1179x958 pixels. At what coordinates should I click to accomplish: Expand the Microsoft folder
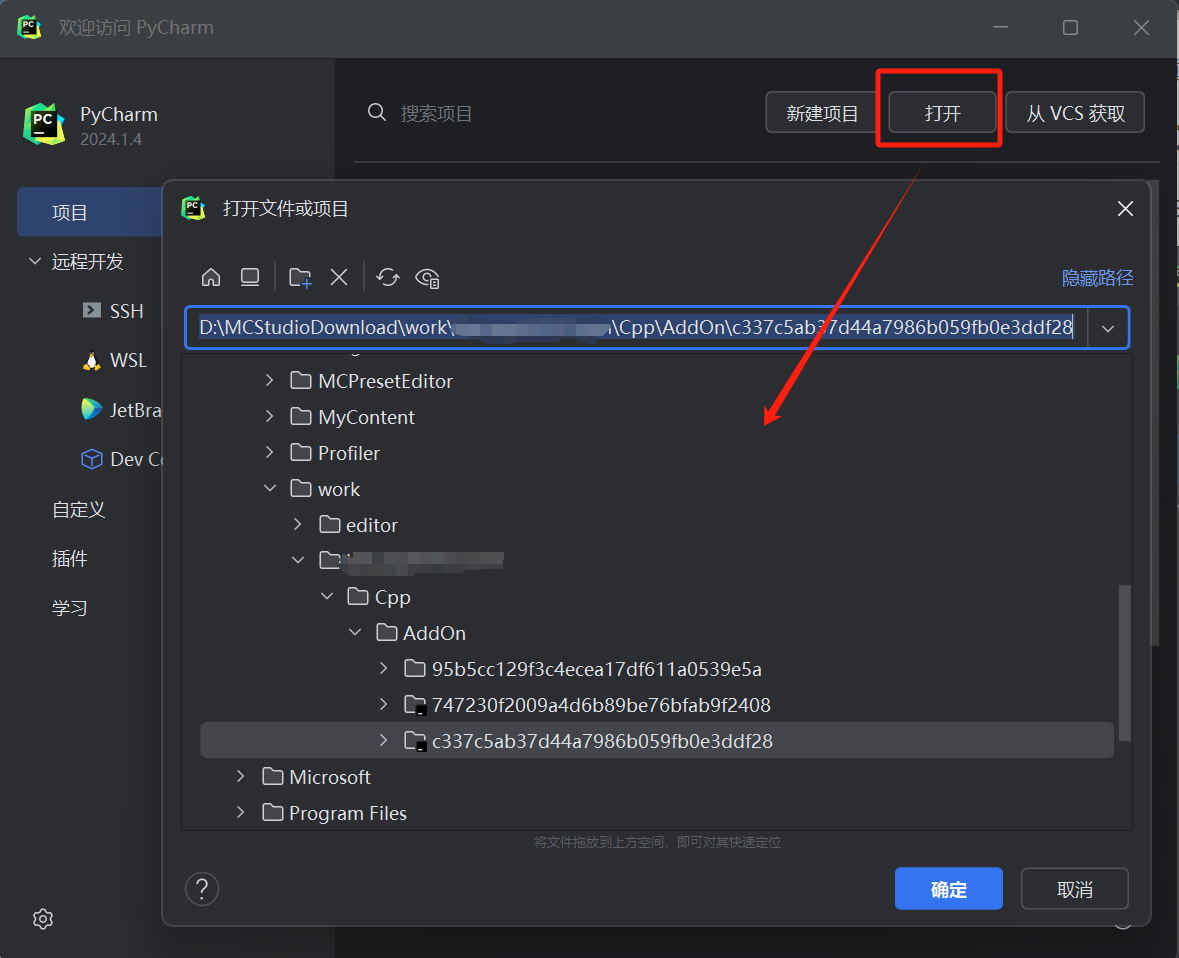[x=241, y=776]
